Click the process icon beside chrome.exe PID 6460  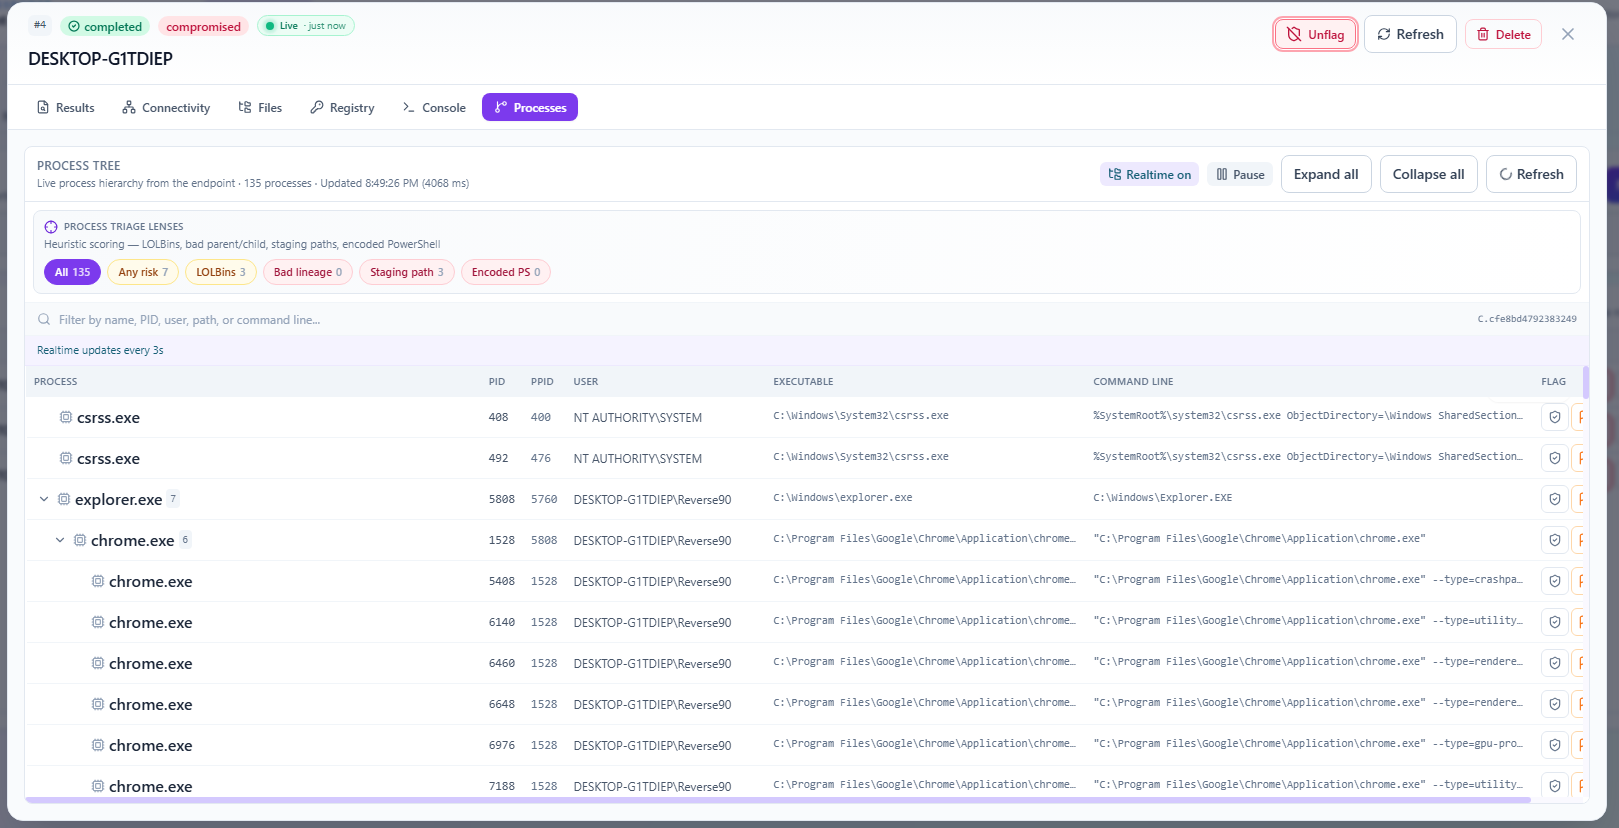point(97,663)
